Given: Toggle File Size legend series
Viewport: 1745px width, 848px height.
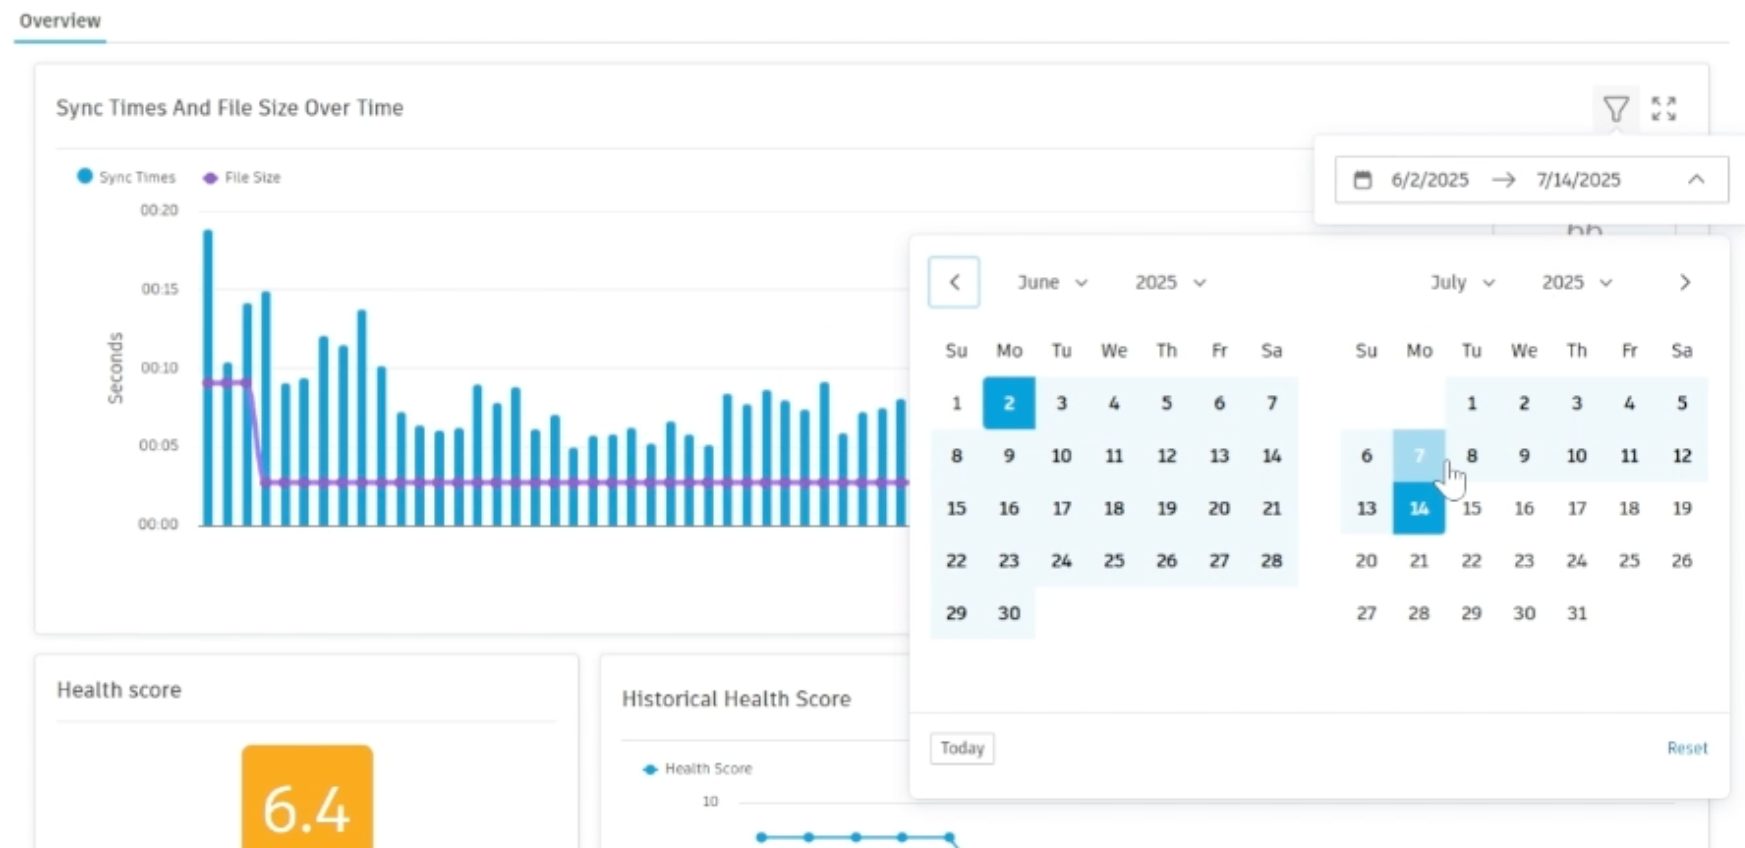Looking at the screenshot, I should point(242,177).
